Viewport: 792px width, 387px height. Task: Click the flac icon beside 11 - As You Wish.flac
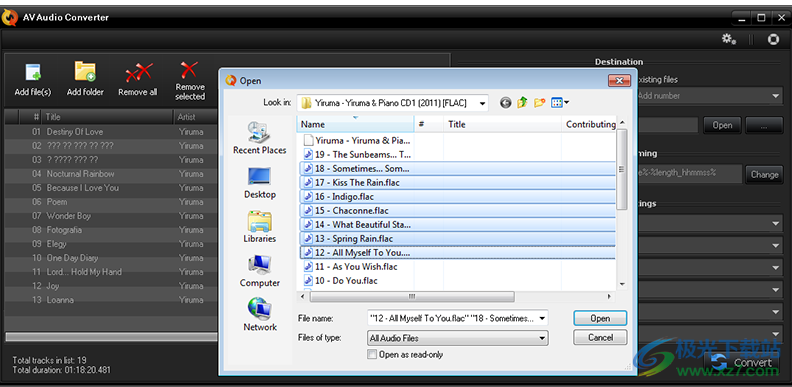pos(308,266)
